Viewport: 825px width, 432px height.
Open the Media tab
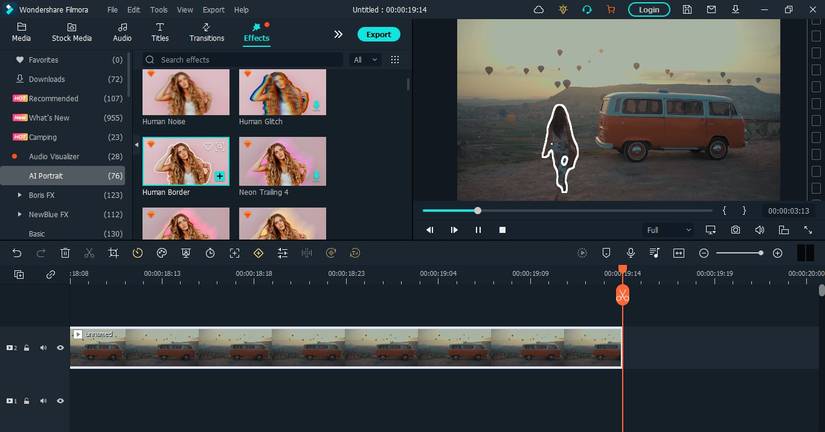click(x=21, y=32)
